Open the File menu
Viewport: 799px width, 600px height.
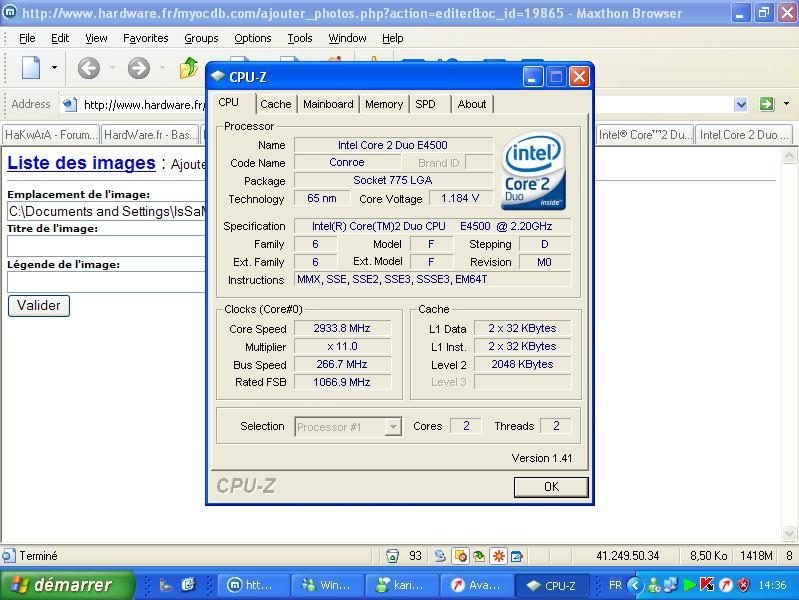pyautogui.click(x=27, y=38)
